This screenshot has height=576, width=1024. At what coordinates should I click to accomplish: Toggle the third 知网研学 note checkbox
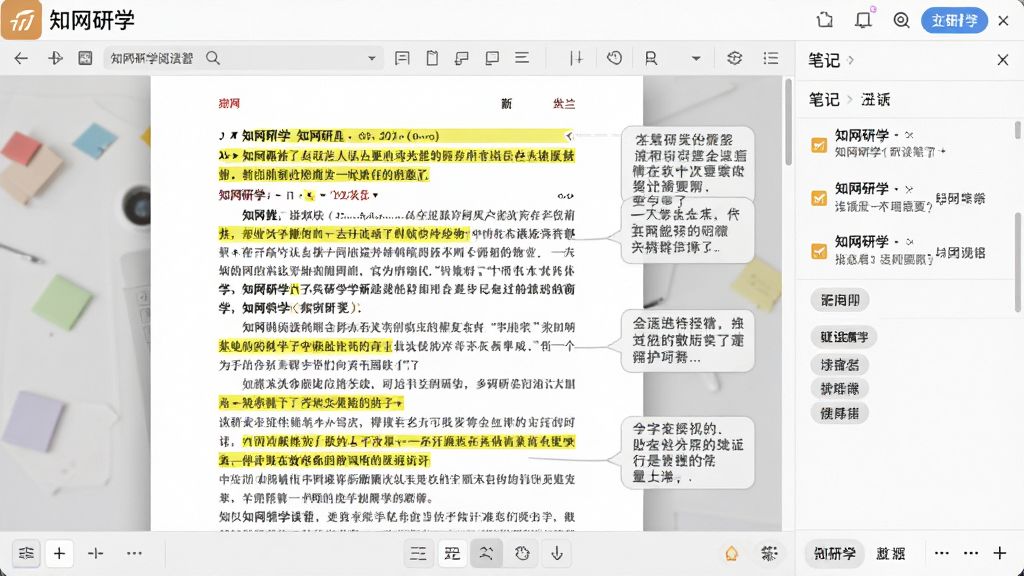pyautogui.click(x=818, y=251)
